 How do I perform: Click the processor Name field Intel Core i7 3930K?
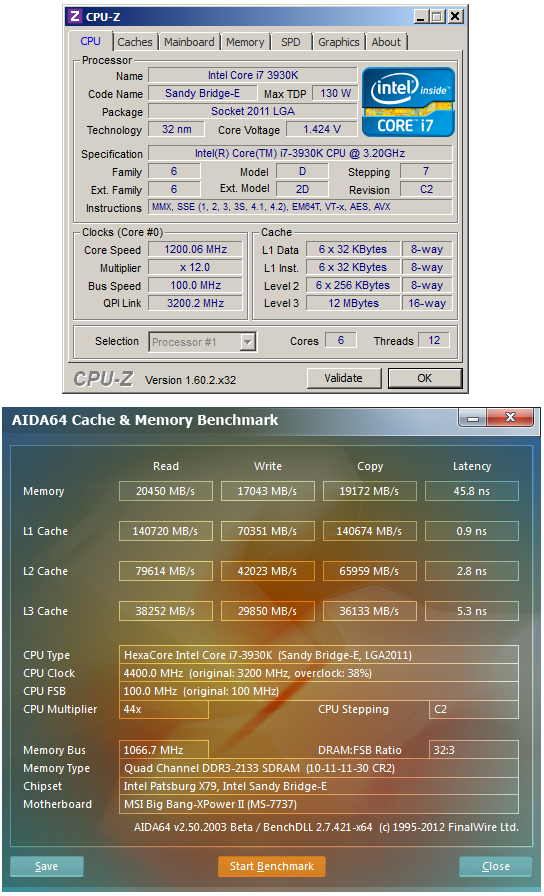coord(253,75)
